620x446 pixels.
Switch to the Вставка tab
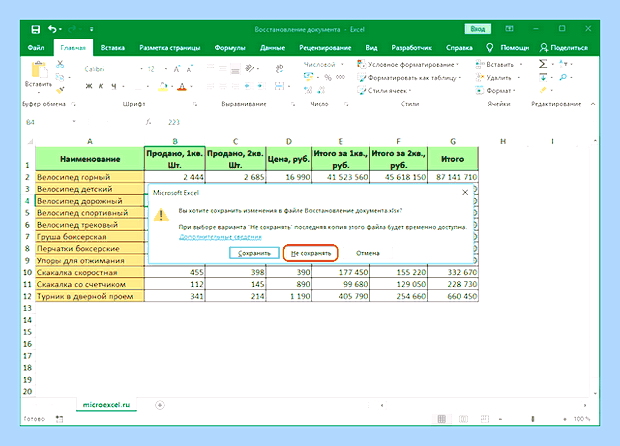[113, 47]
